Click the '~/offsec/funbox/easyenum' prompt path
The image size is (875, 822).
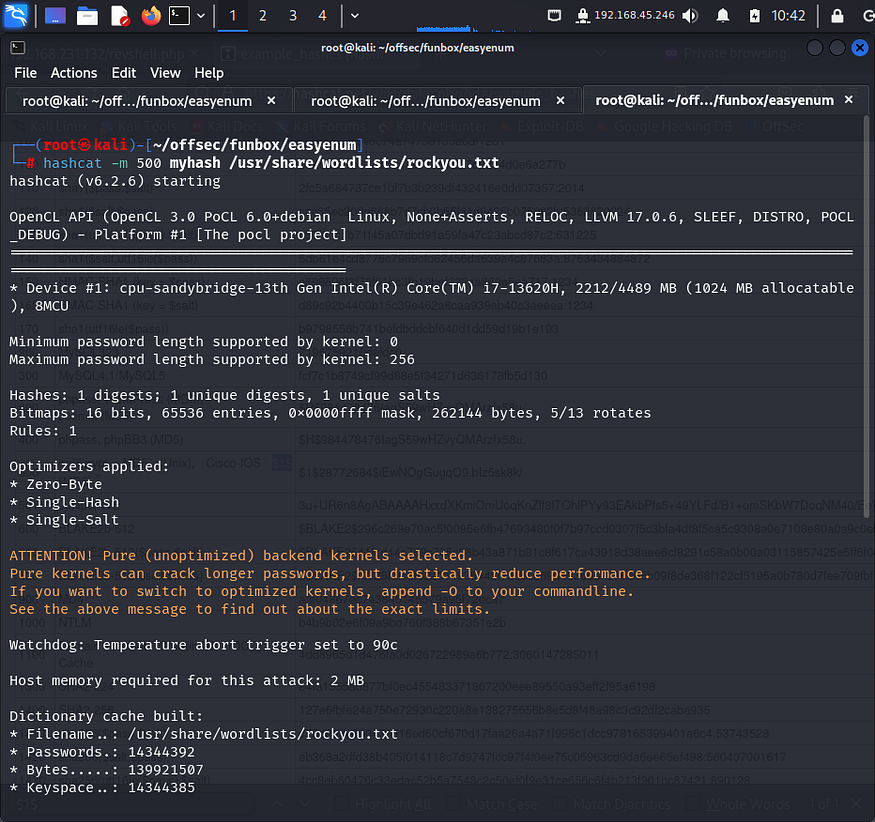pyautogui.click(x=254, y=145)
